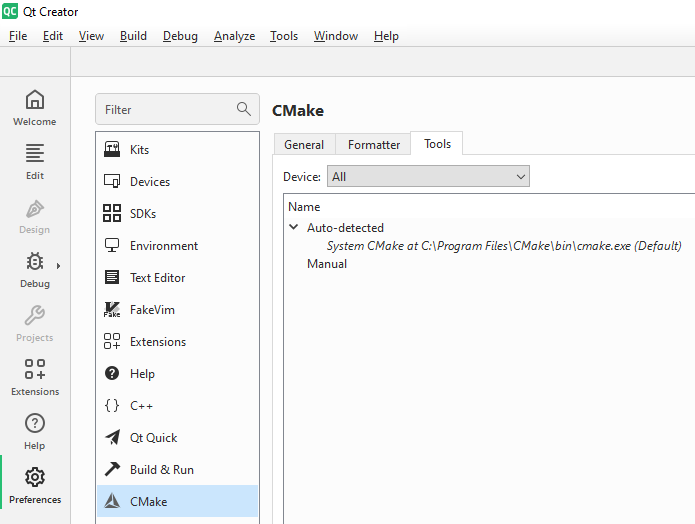Open the Build menu
The width and height of the screenshot is (695, 524).
(x=133, y=36)
